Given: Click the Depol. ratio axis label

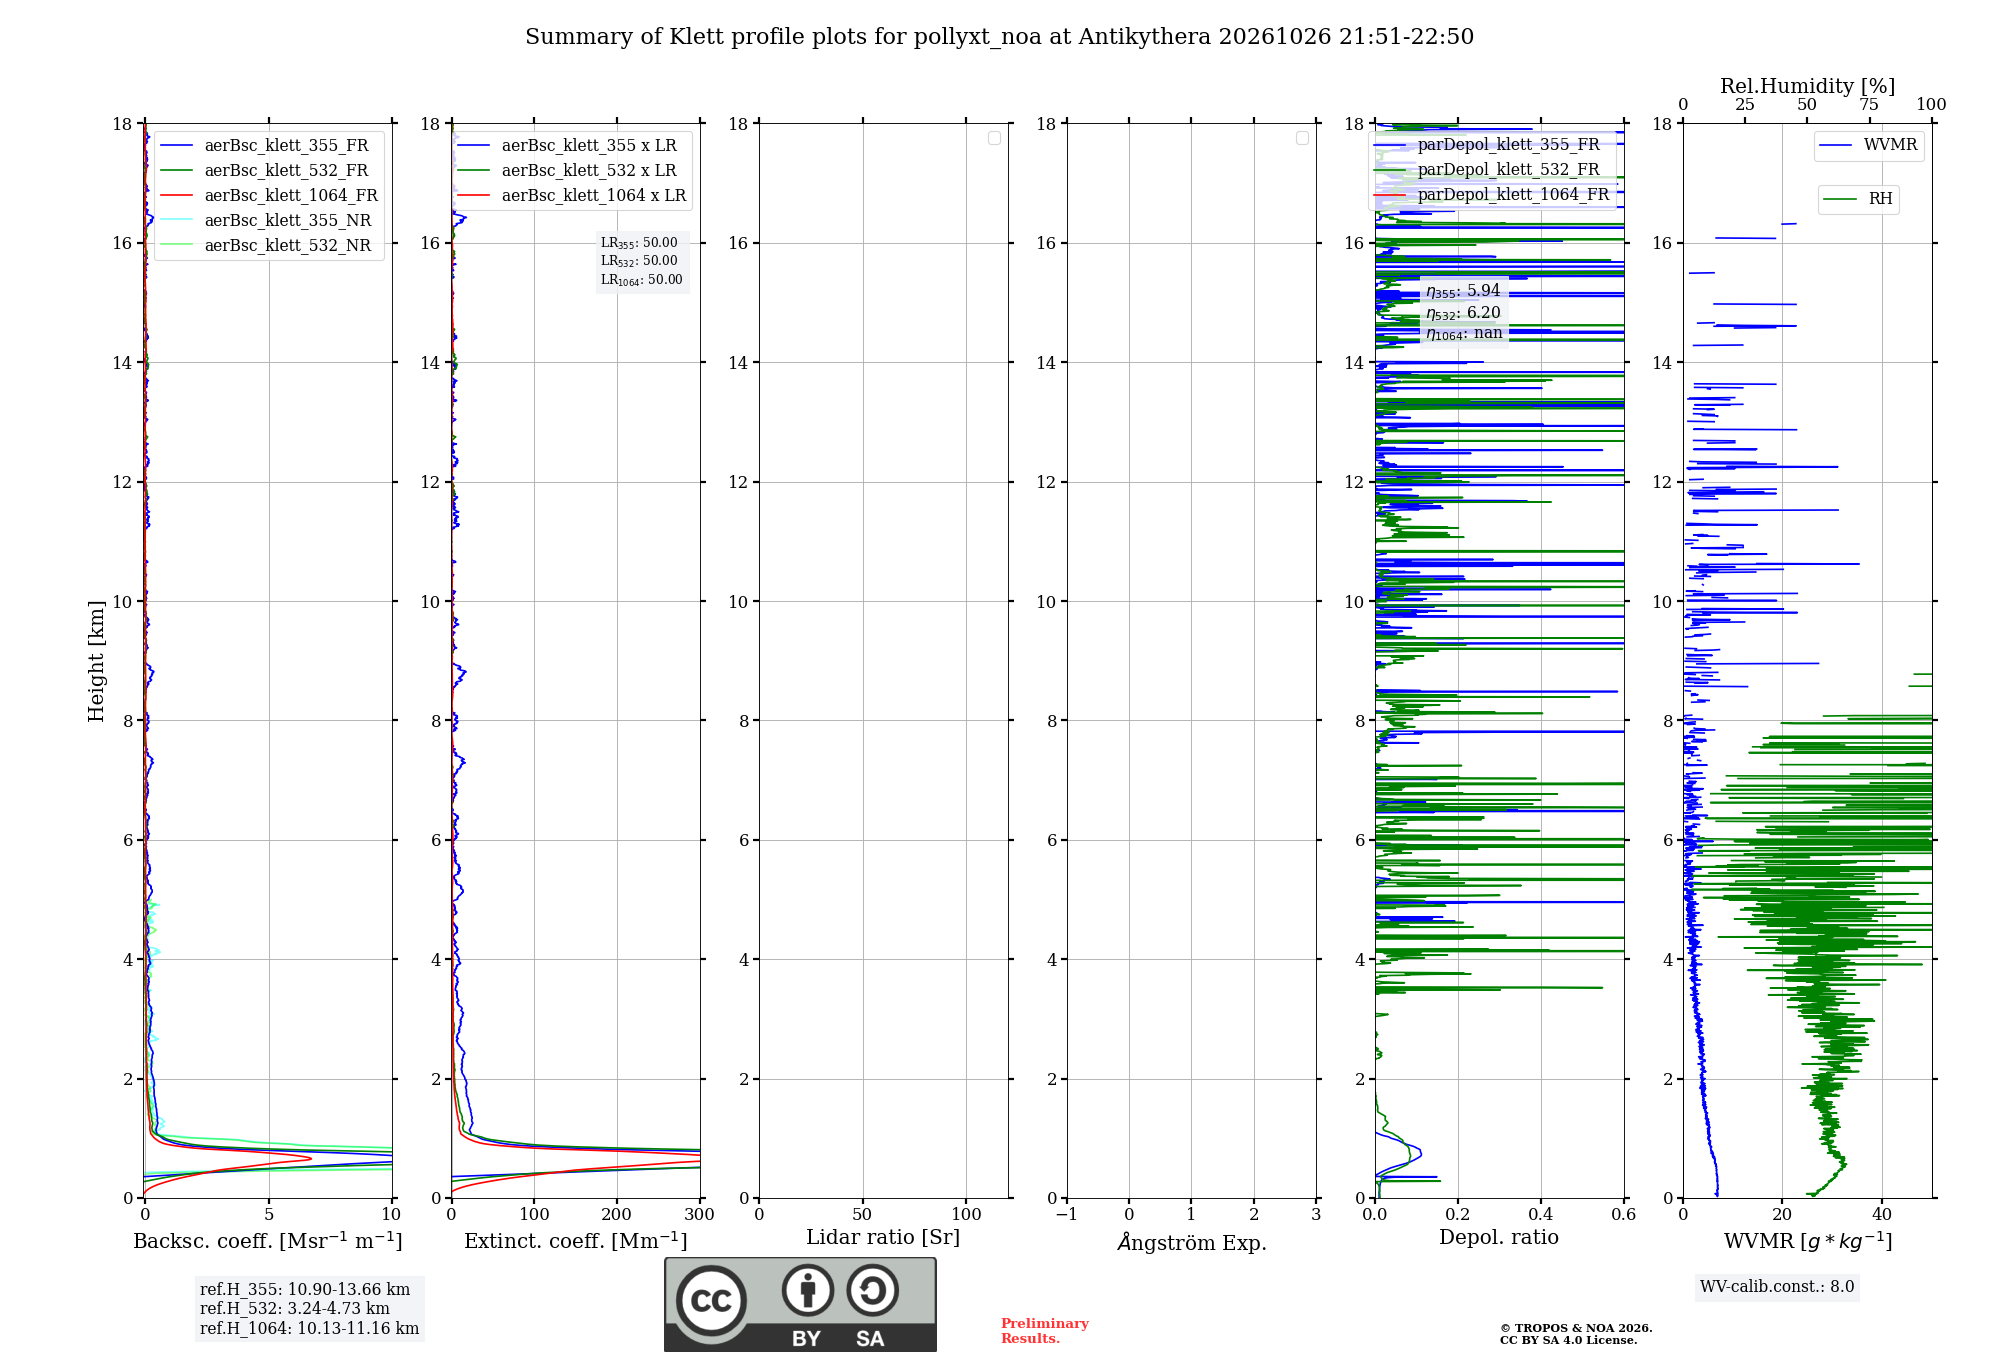Looking at the screenshot, I should [1499, 1238].
